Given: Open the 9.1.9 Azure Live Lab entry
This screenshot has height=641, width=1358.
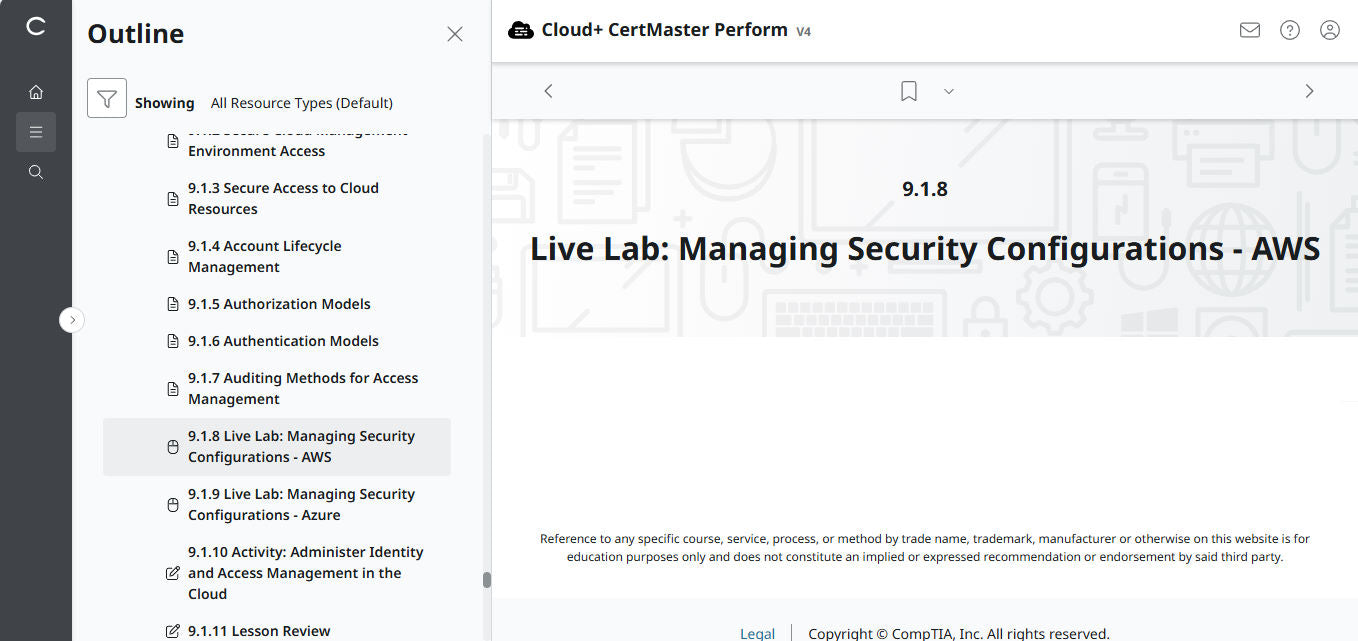Looking at the screenshot, I should click(x=301, y=504).
